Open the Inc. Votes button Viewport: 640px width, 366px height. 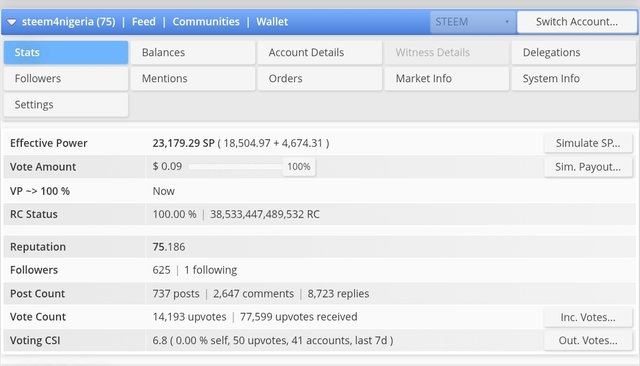click(x=588, y=317)
